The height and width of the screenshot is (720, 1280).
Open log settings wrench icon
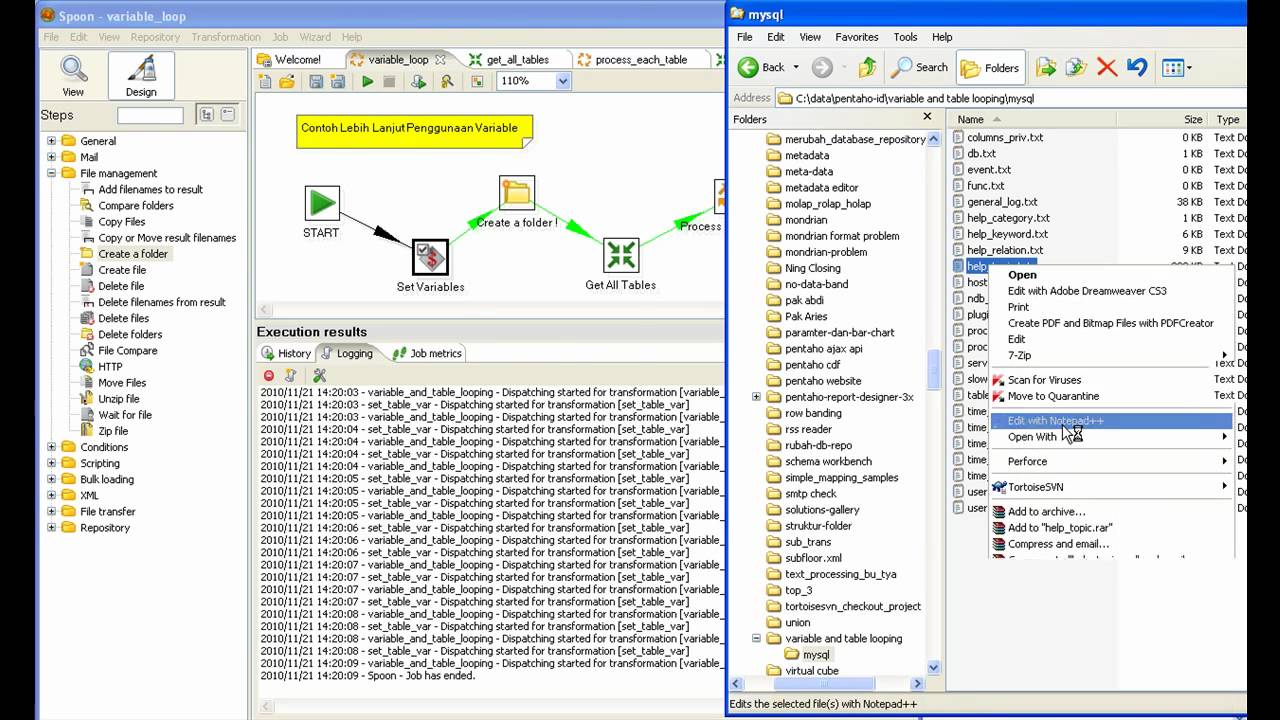[320, 375]
